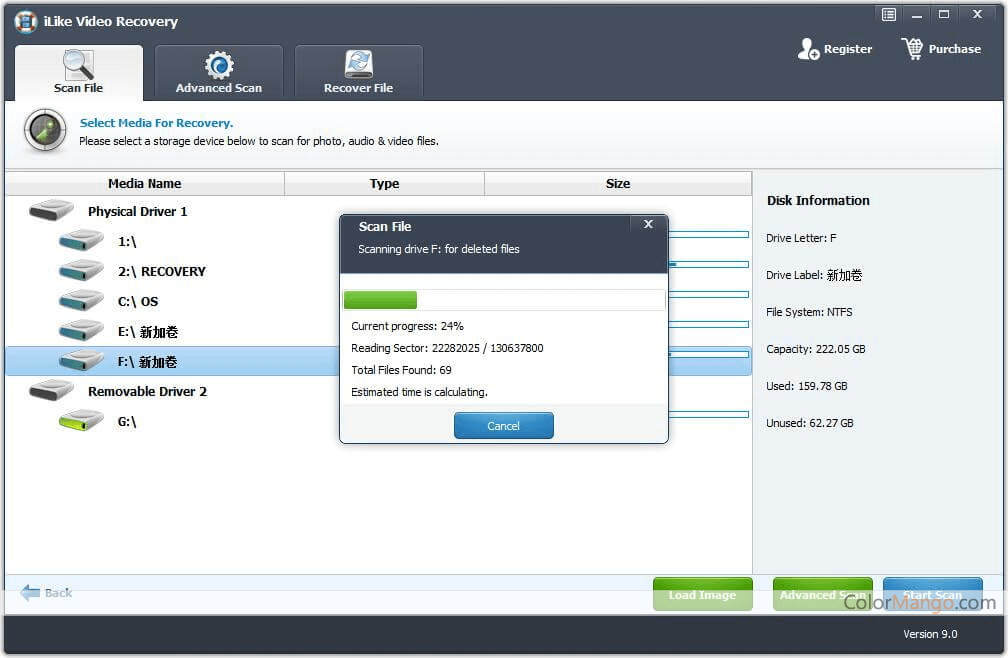Click the Size column header
This screenshot has width=1008, height=658.
tap(618, 184)
